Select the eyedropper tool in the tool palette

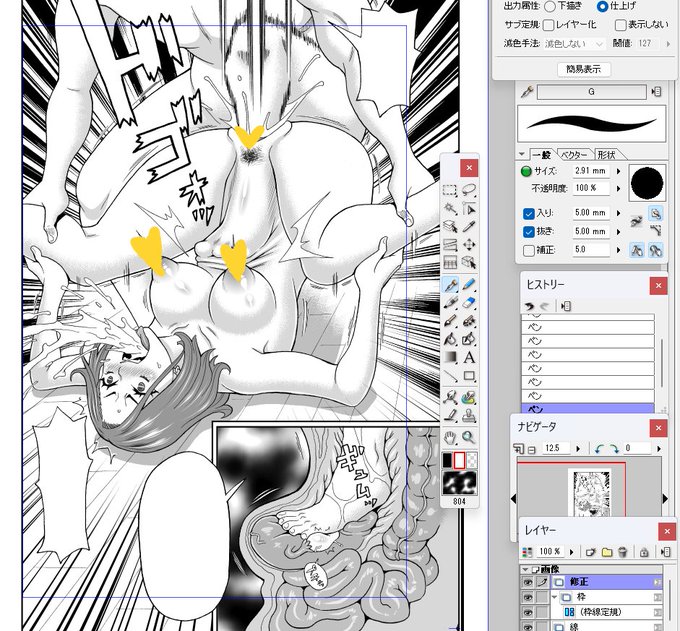469,227
